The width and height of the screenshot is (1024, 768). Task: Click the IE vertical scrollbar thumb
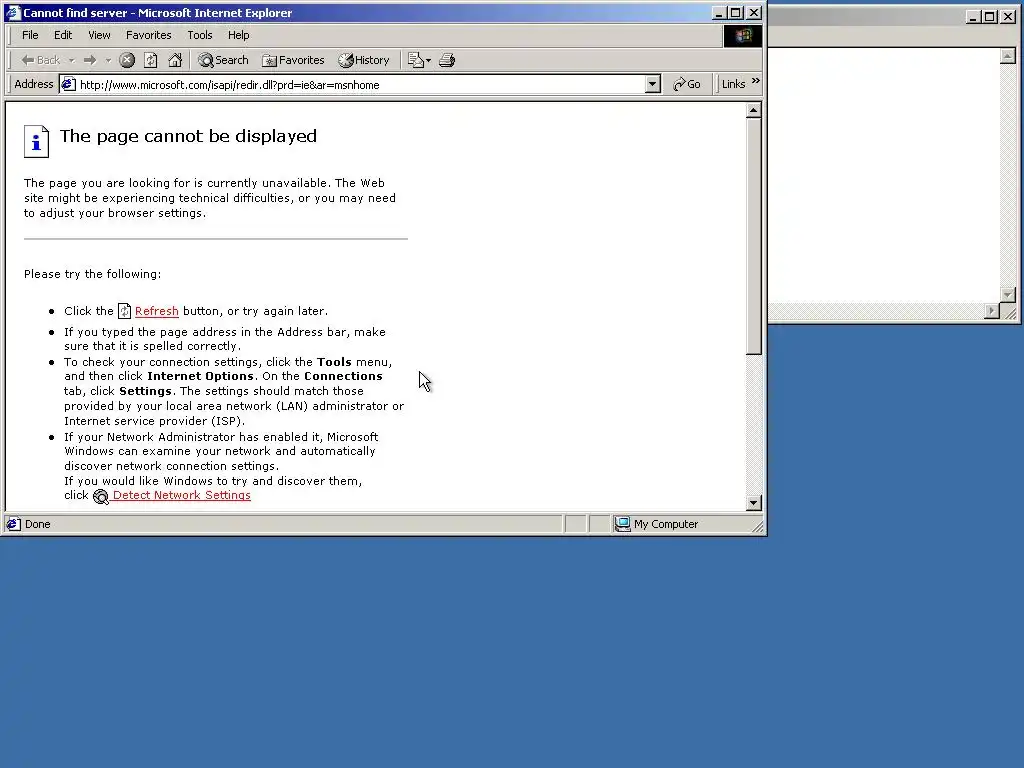coord(753,236)
